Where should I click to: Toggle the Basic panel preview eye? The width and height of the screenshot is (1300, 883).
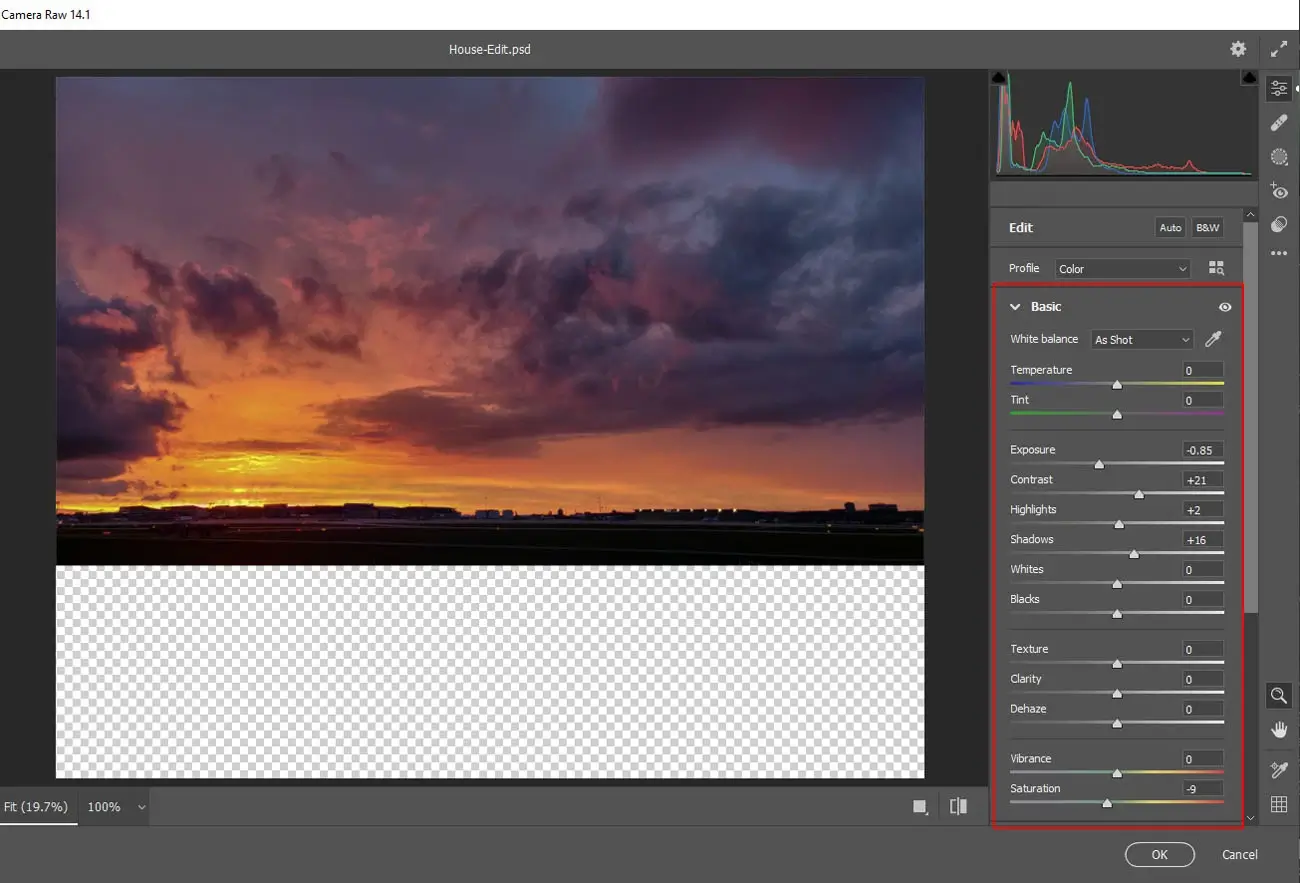tap(1225, 307)
